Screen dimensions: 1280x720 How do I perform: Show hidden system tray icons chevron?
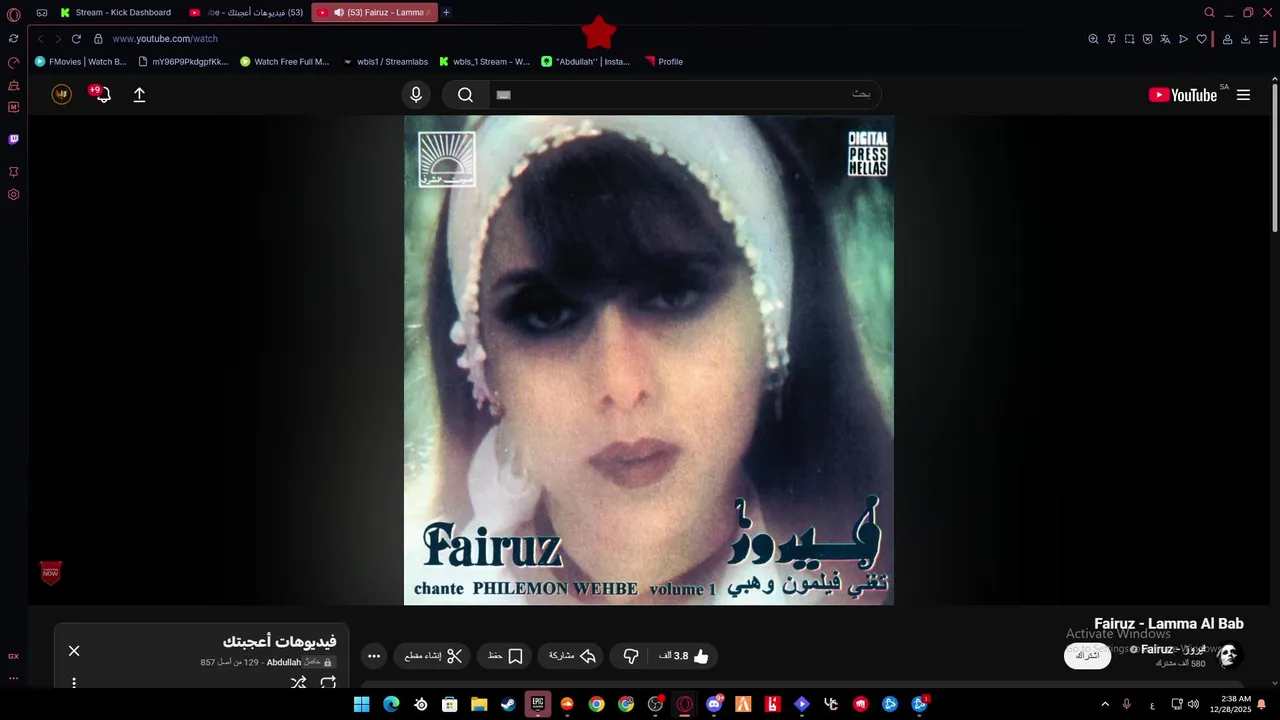point(1105,704)
